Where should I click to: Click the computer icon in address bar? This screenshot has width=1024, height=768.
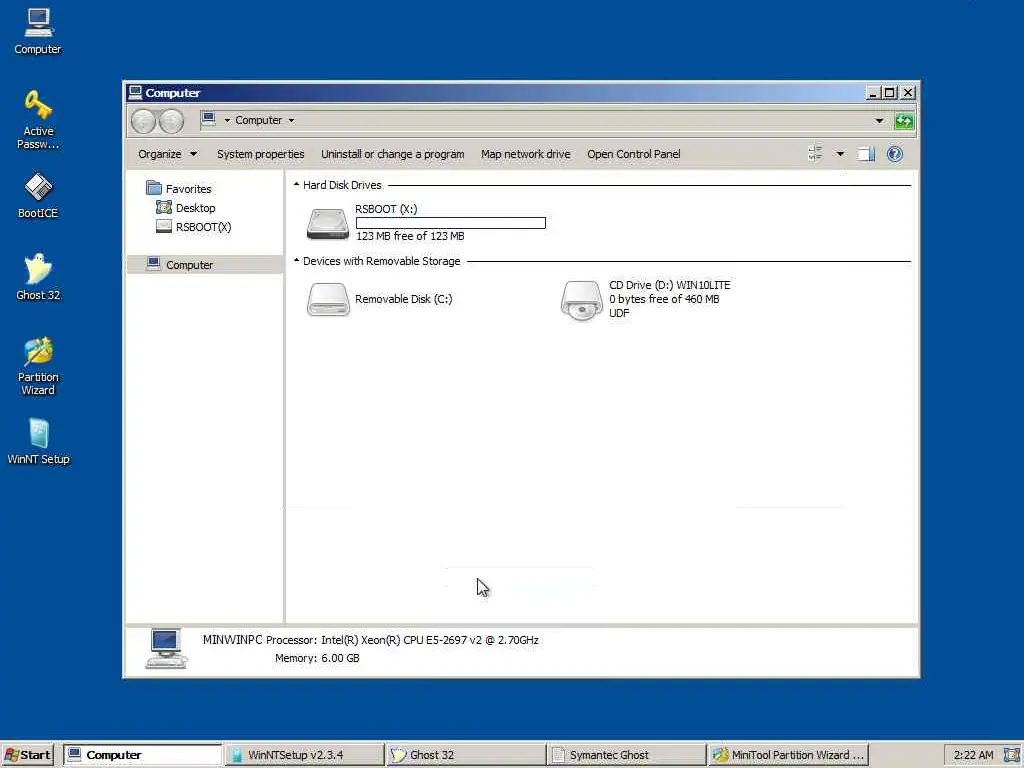click(208, 119)
